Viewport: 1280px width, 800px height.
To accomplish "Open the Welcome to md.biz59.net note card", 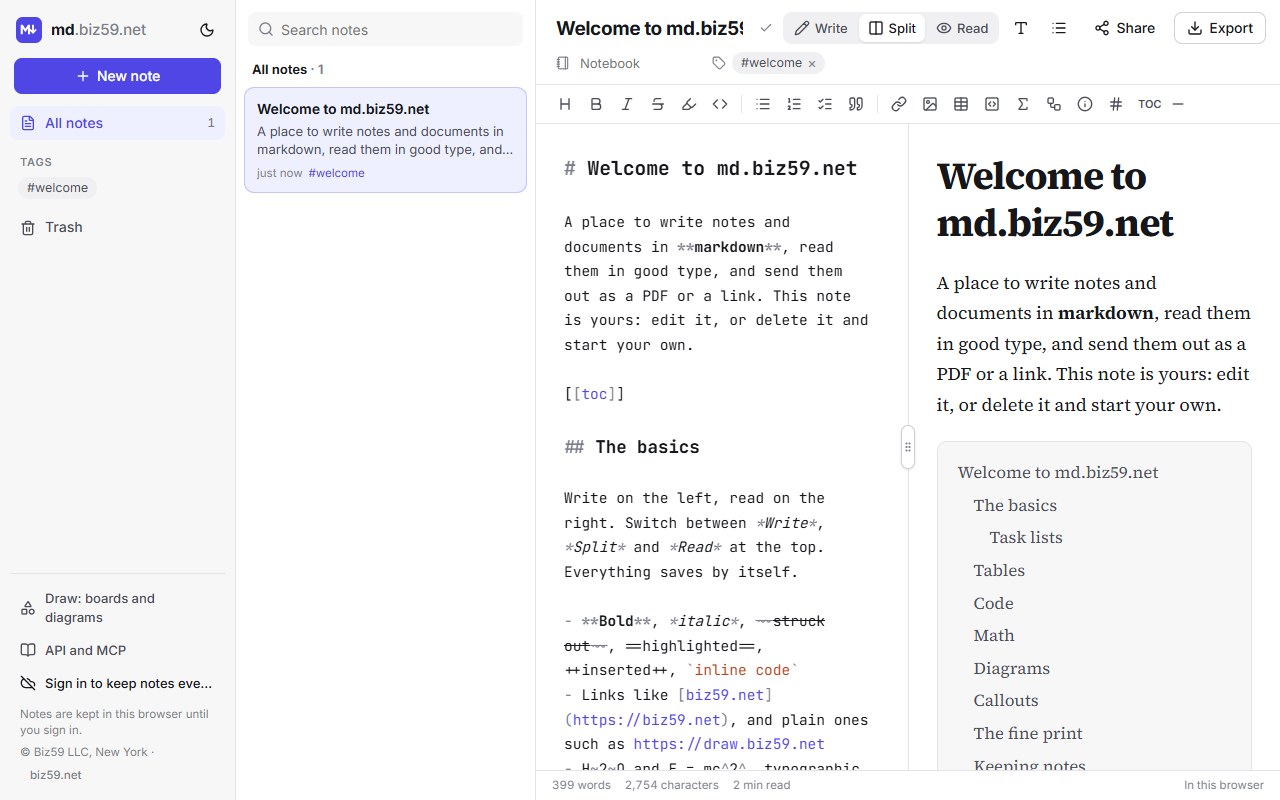I will point(385,140).
